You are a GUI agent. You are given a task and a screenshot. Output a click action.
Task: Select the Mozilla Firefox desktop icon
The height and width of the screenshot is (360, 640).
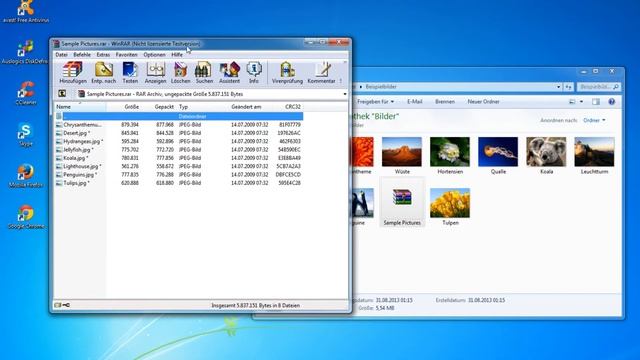pyautogui.click(x=26, y=176)
